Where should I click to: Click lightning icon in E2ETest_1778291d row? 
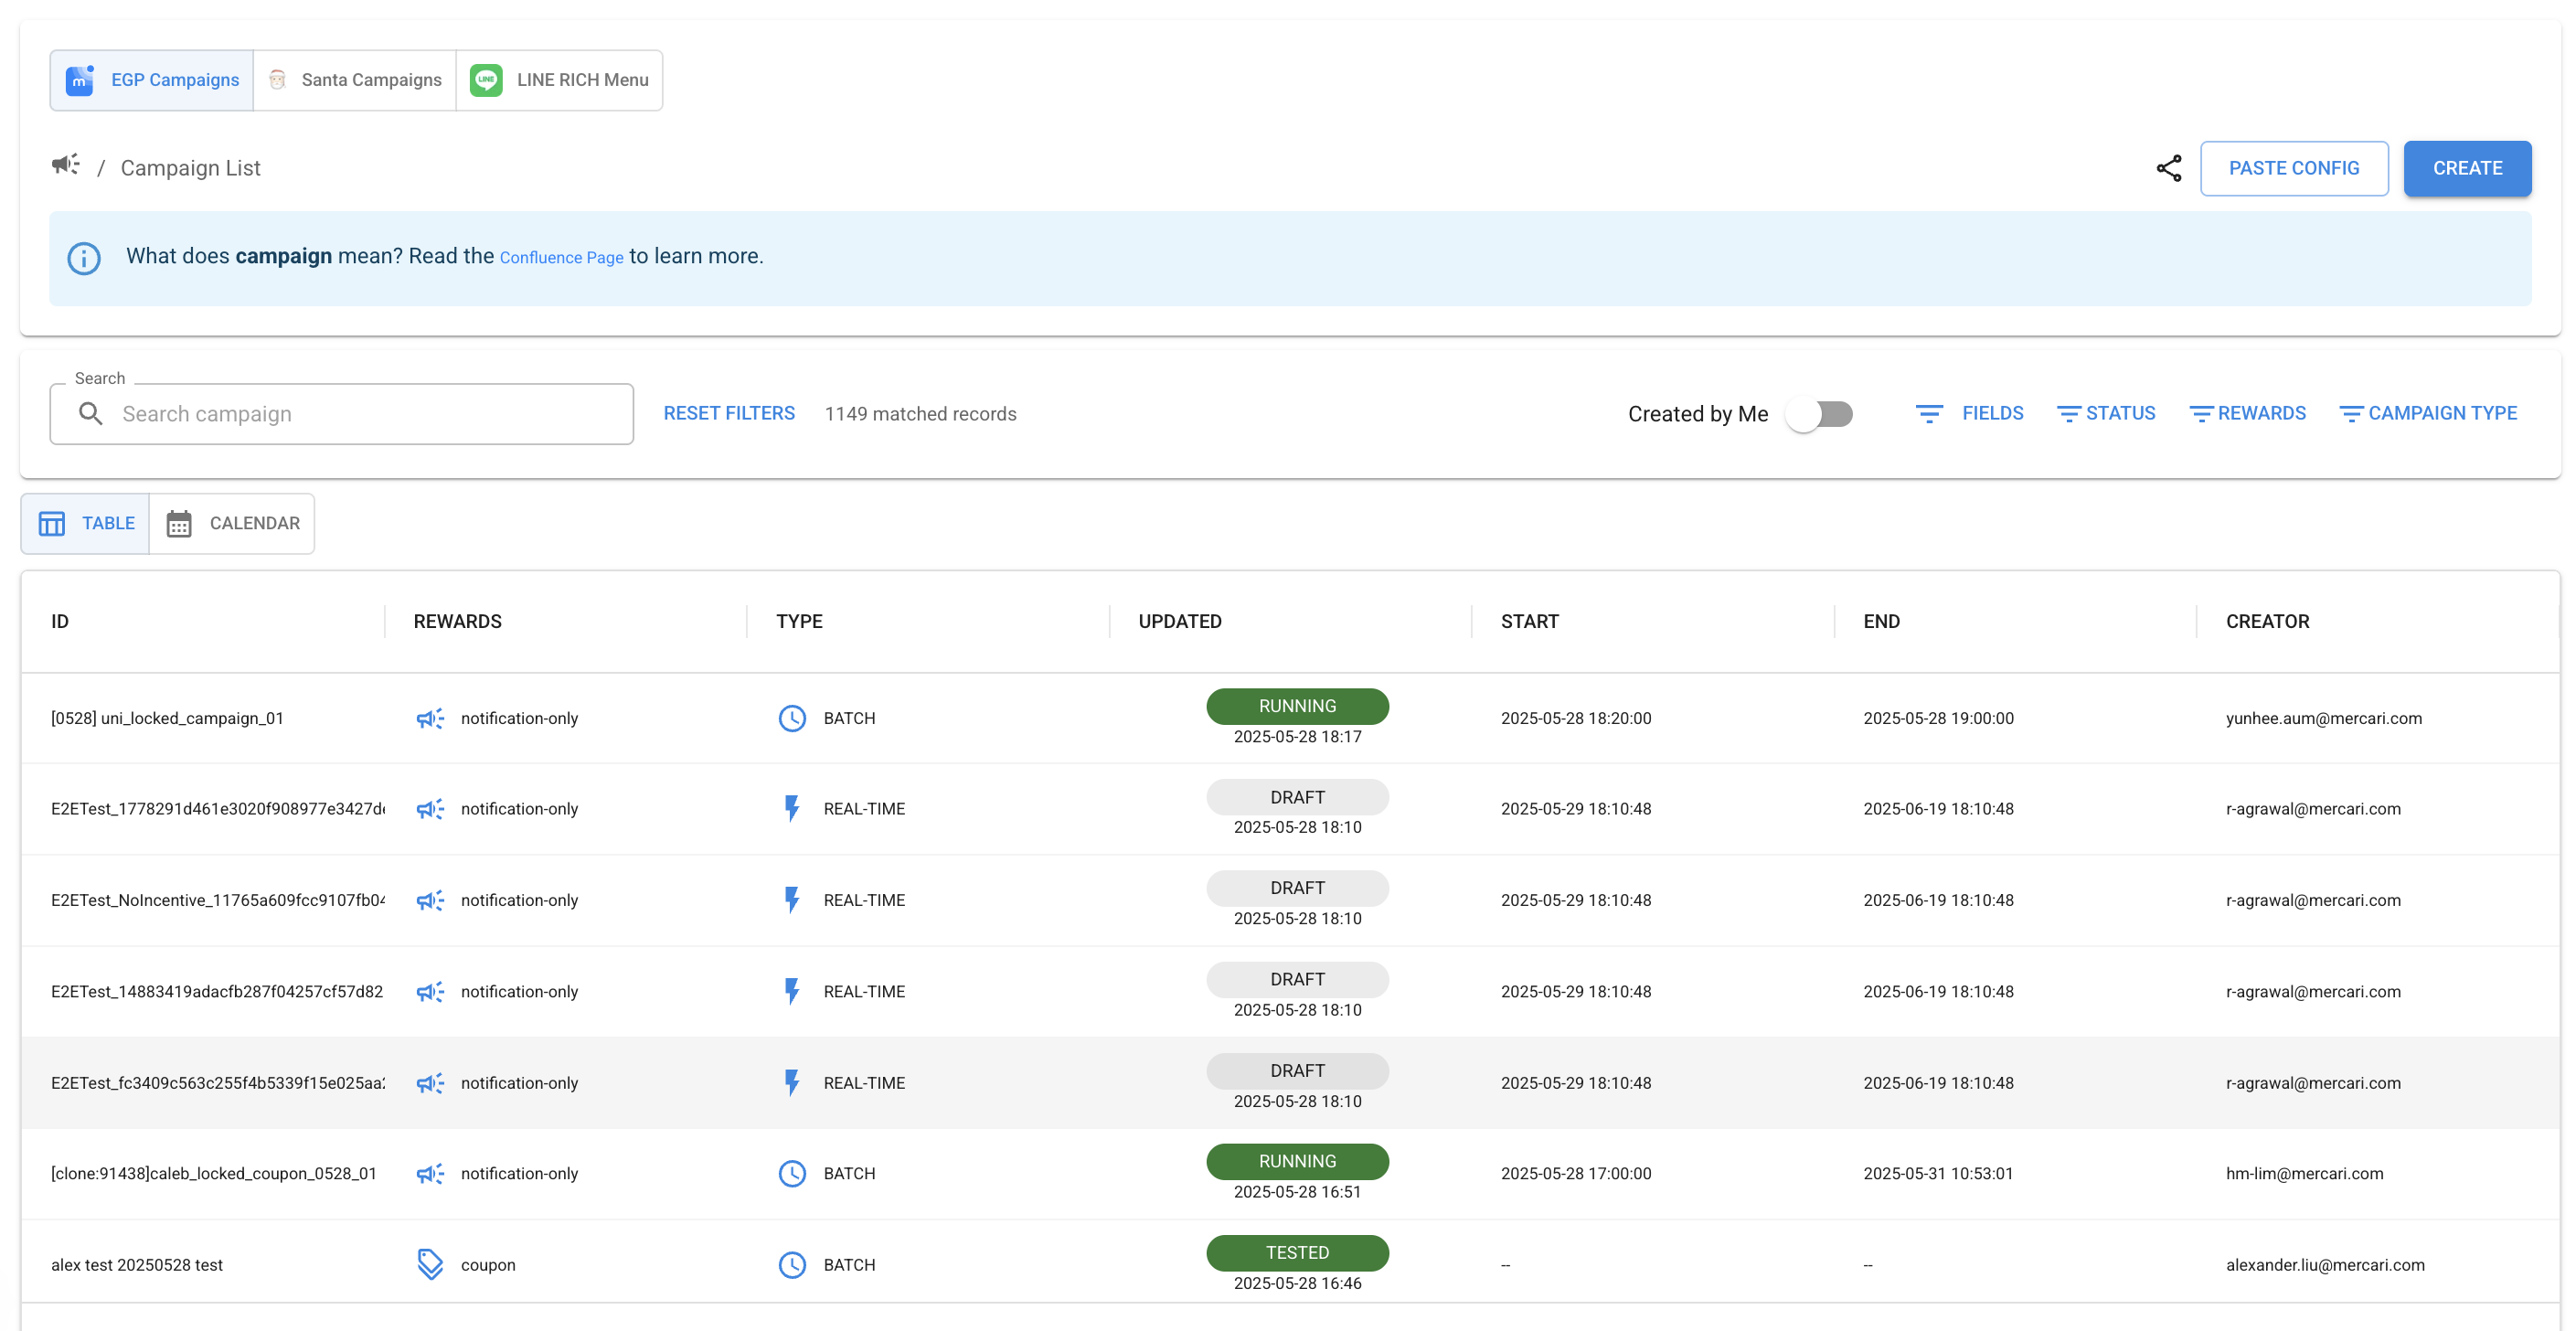pyautogui.click(x=792, y=808)
